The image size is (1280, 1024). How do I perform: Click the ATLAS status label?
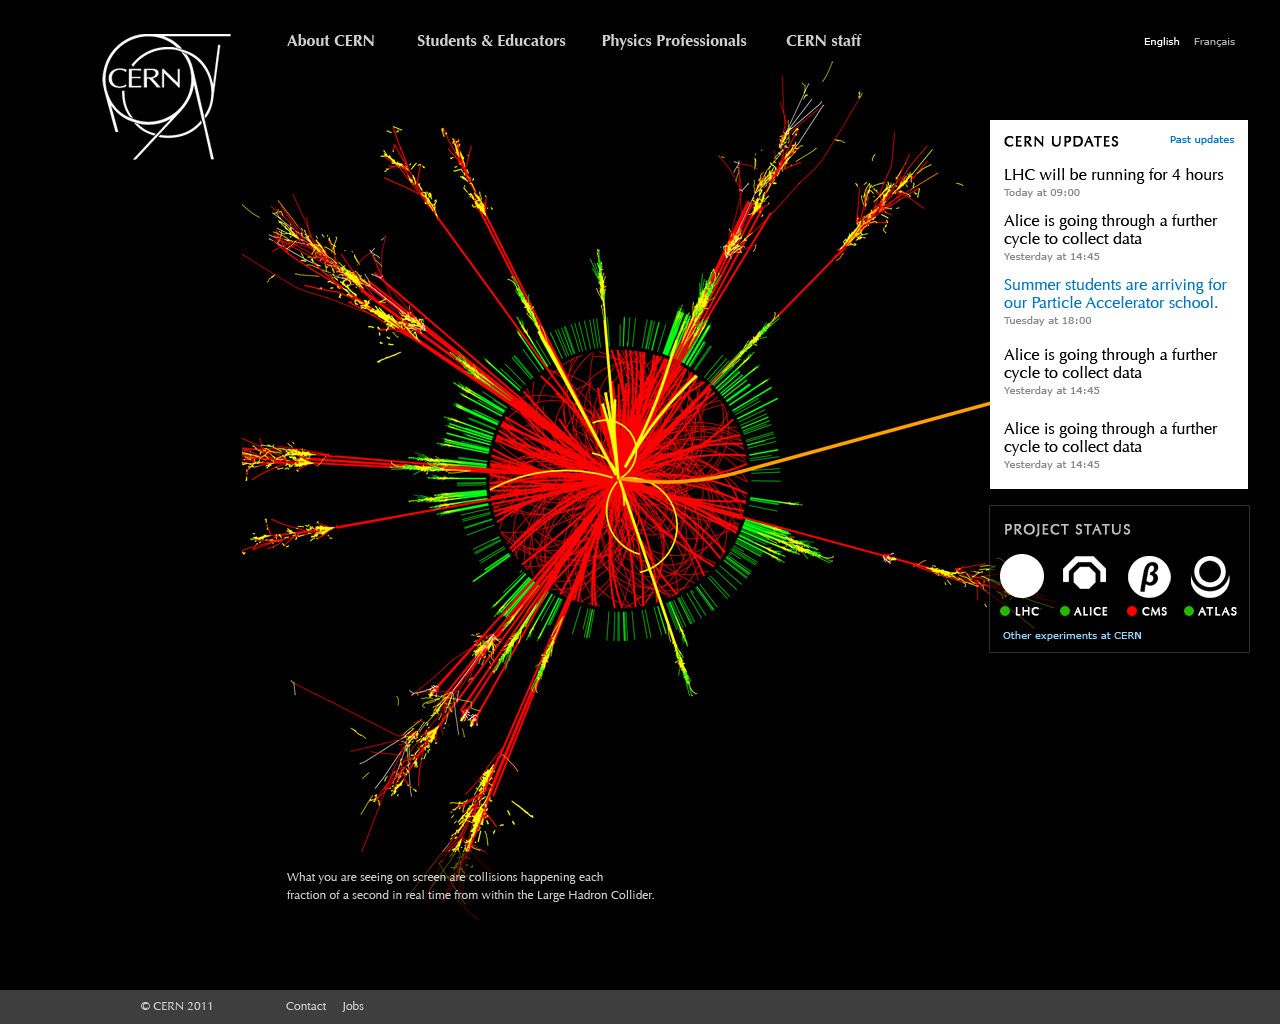tap(1217, 611)
